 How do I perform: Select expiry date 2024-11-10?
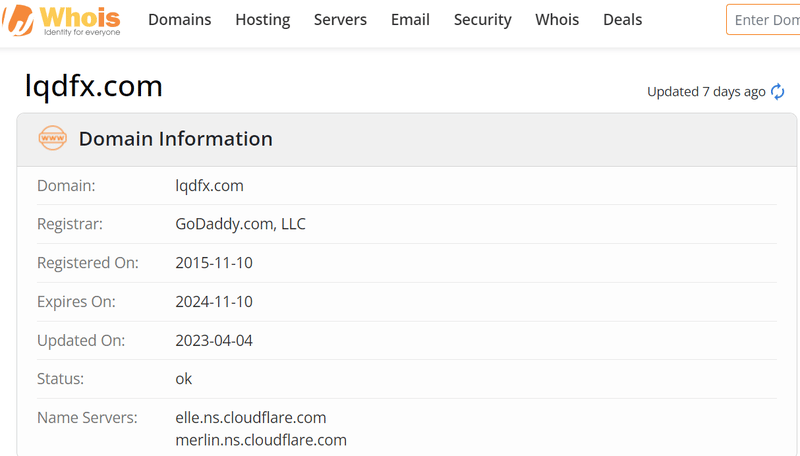[214, 301]
